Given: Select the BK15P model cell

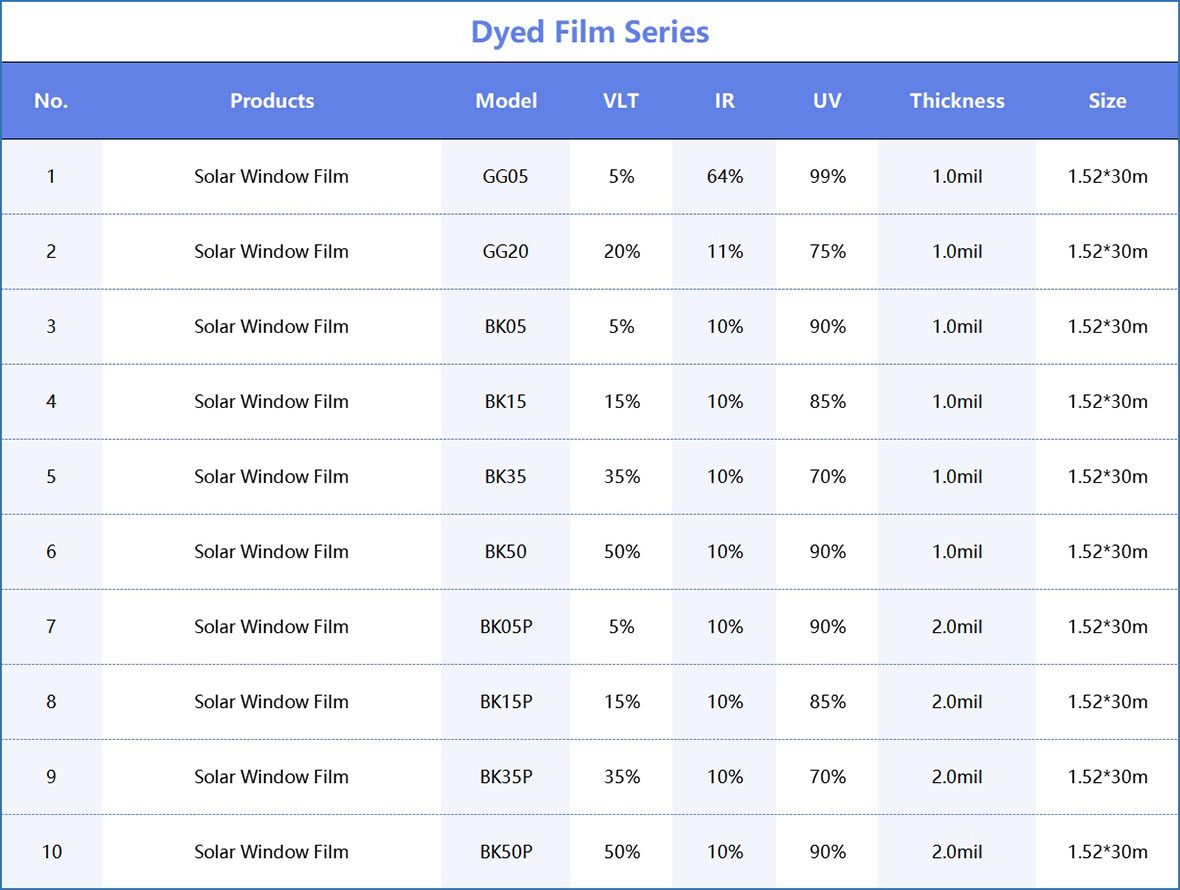Looking at the screenshot, I should click(x=506, y=702).
